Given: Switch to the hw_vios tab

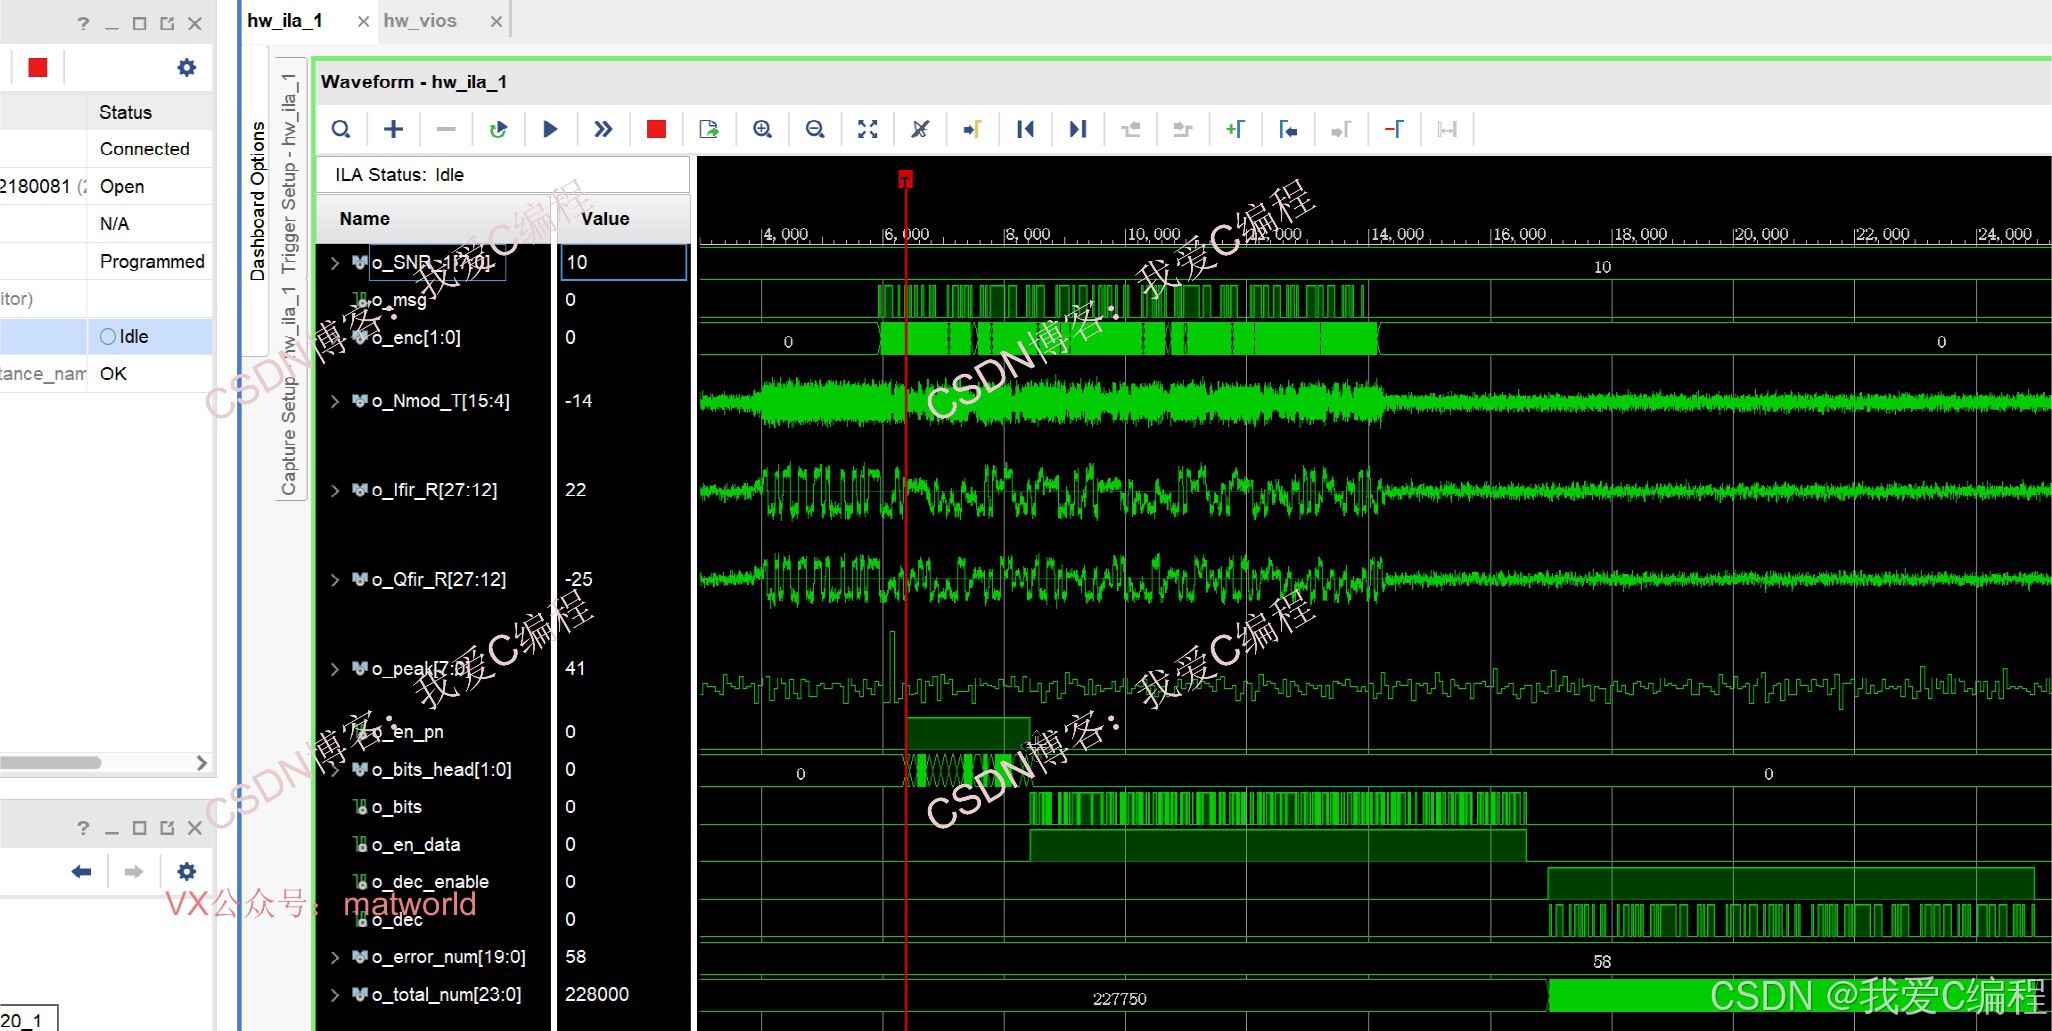Looking at the screenshot, I should [x=420, y=21].
